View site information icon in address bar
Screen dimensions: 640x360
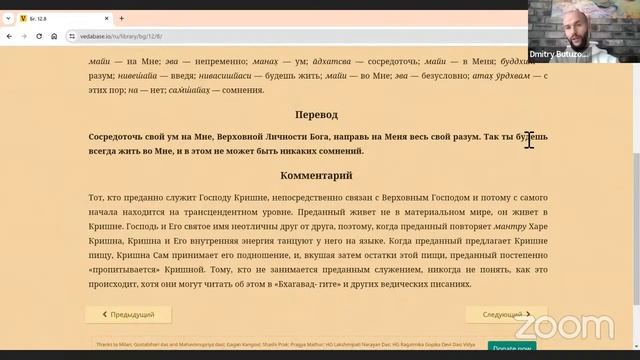[x=72, y=36]
